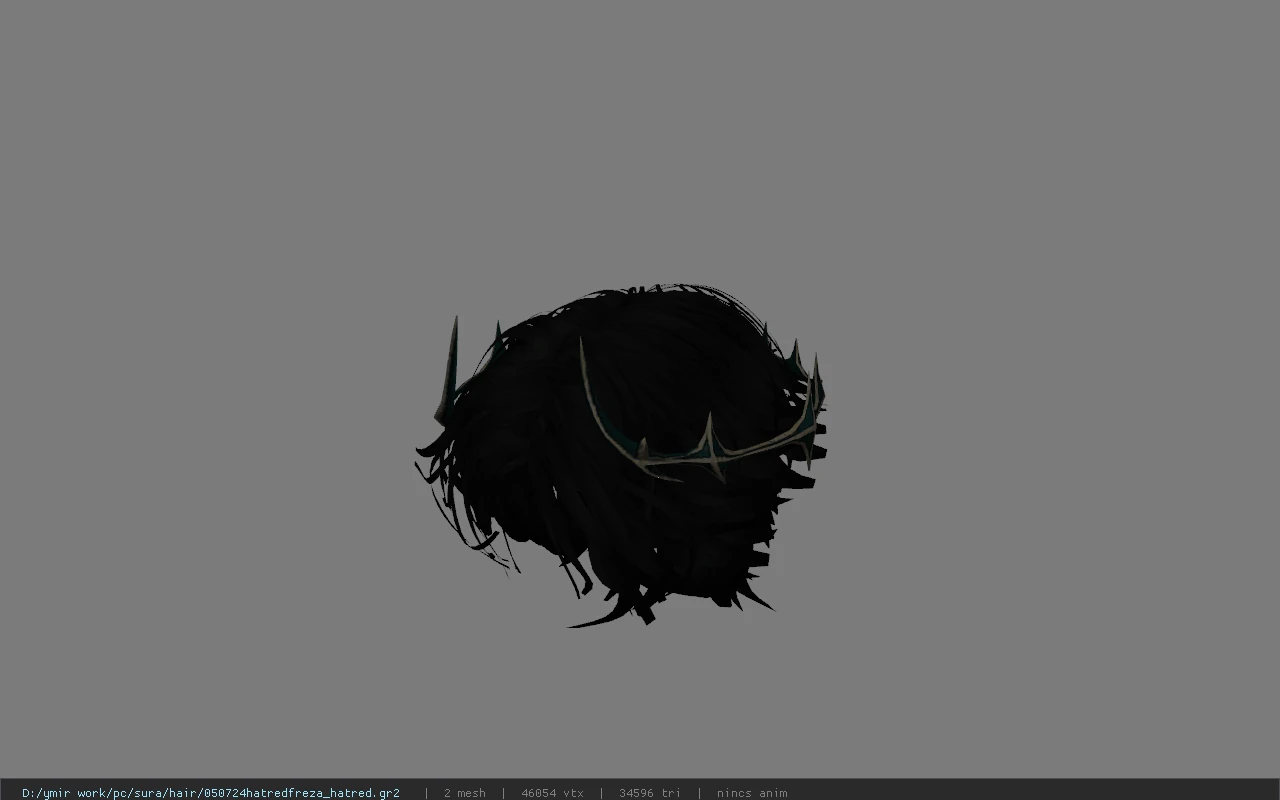The width and height of the screenshot is (1280, 800).
Task: Click the "2 mesh" status entry
Action: click(x=465, y=793)
